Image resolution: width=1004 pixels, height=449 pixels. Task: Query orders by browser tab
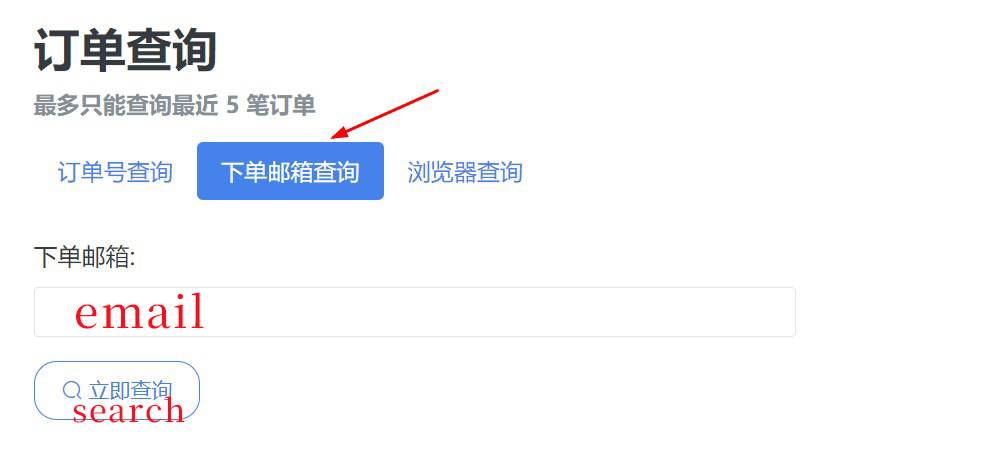point(465,172)
